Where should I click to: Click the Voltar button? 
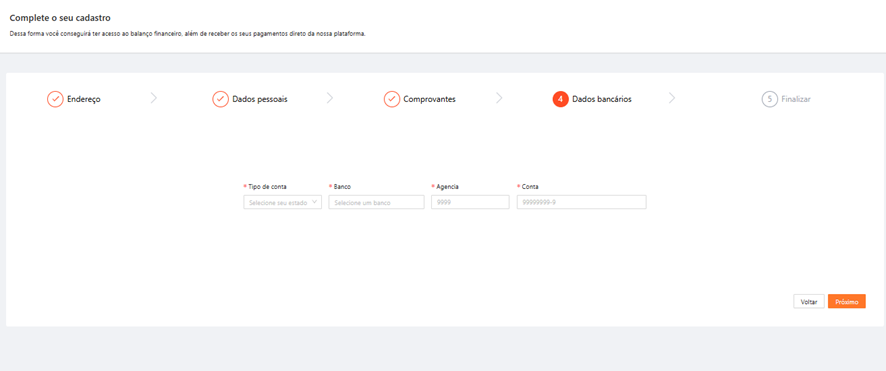tap(809, 302)
